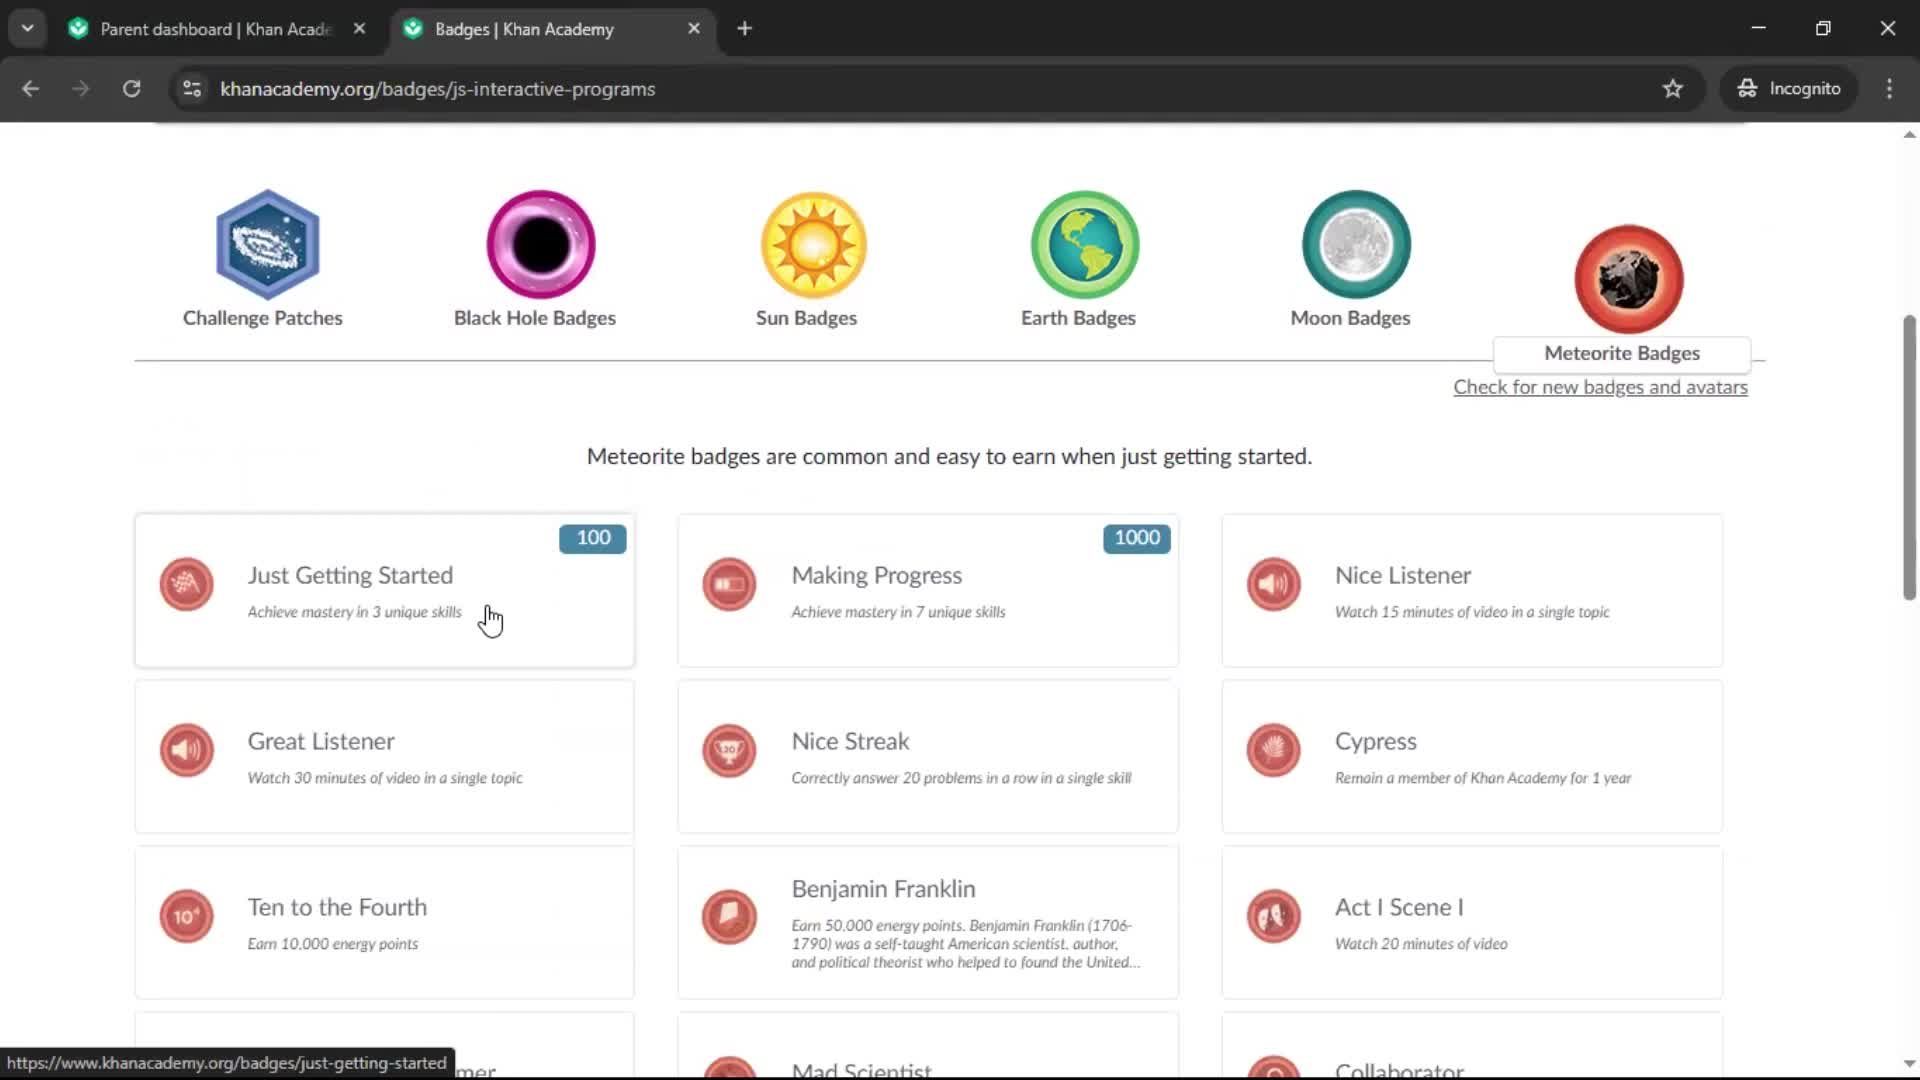Open Act I Scene I badge title
The image size is (1920, 1080).
(x=1399, y=907)
